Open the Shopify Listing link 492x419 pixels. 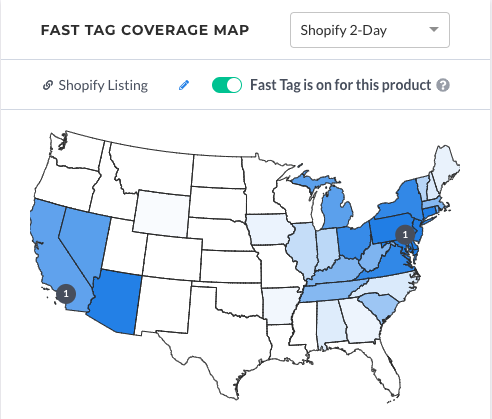pos(103,85)
